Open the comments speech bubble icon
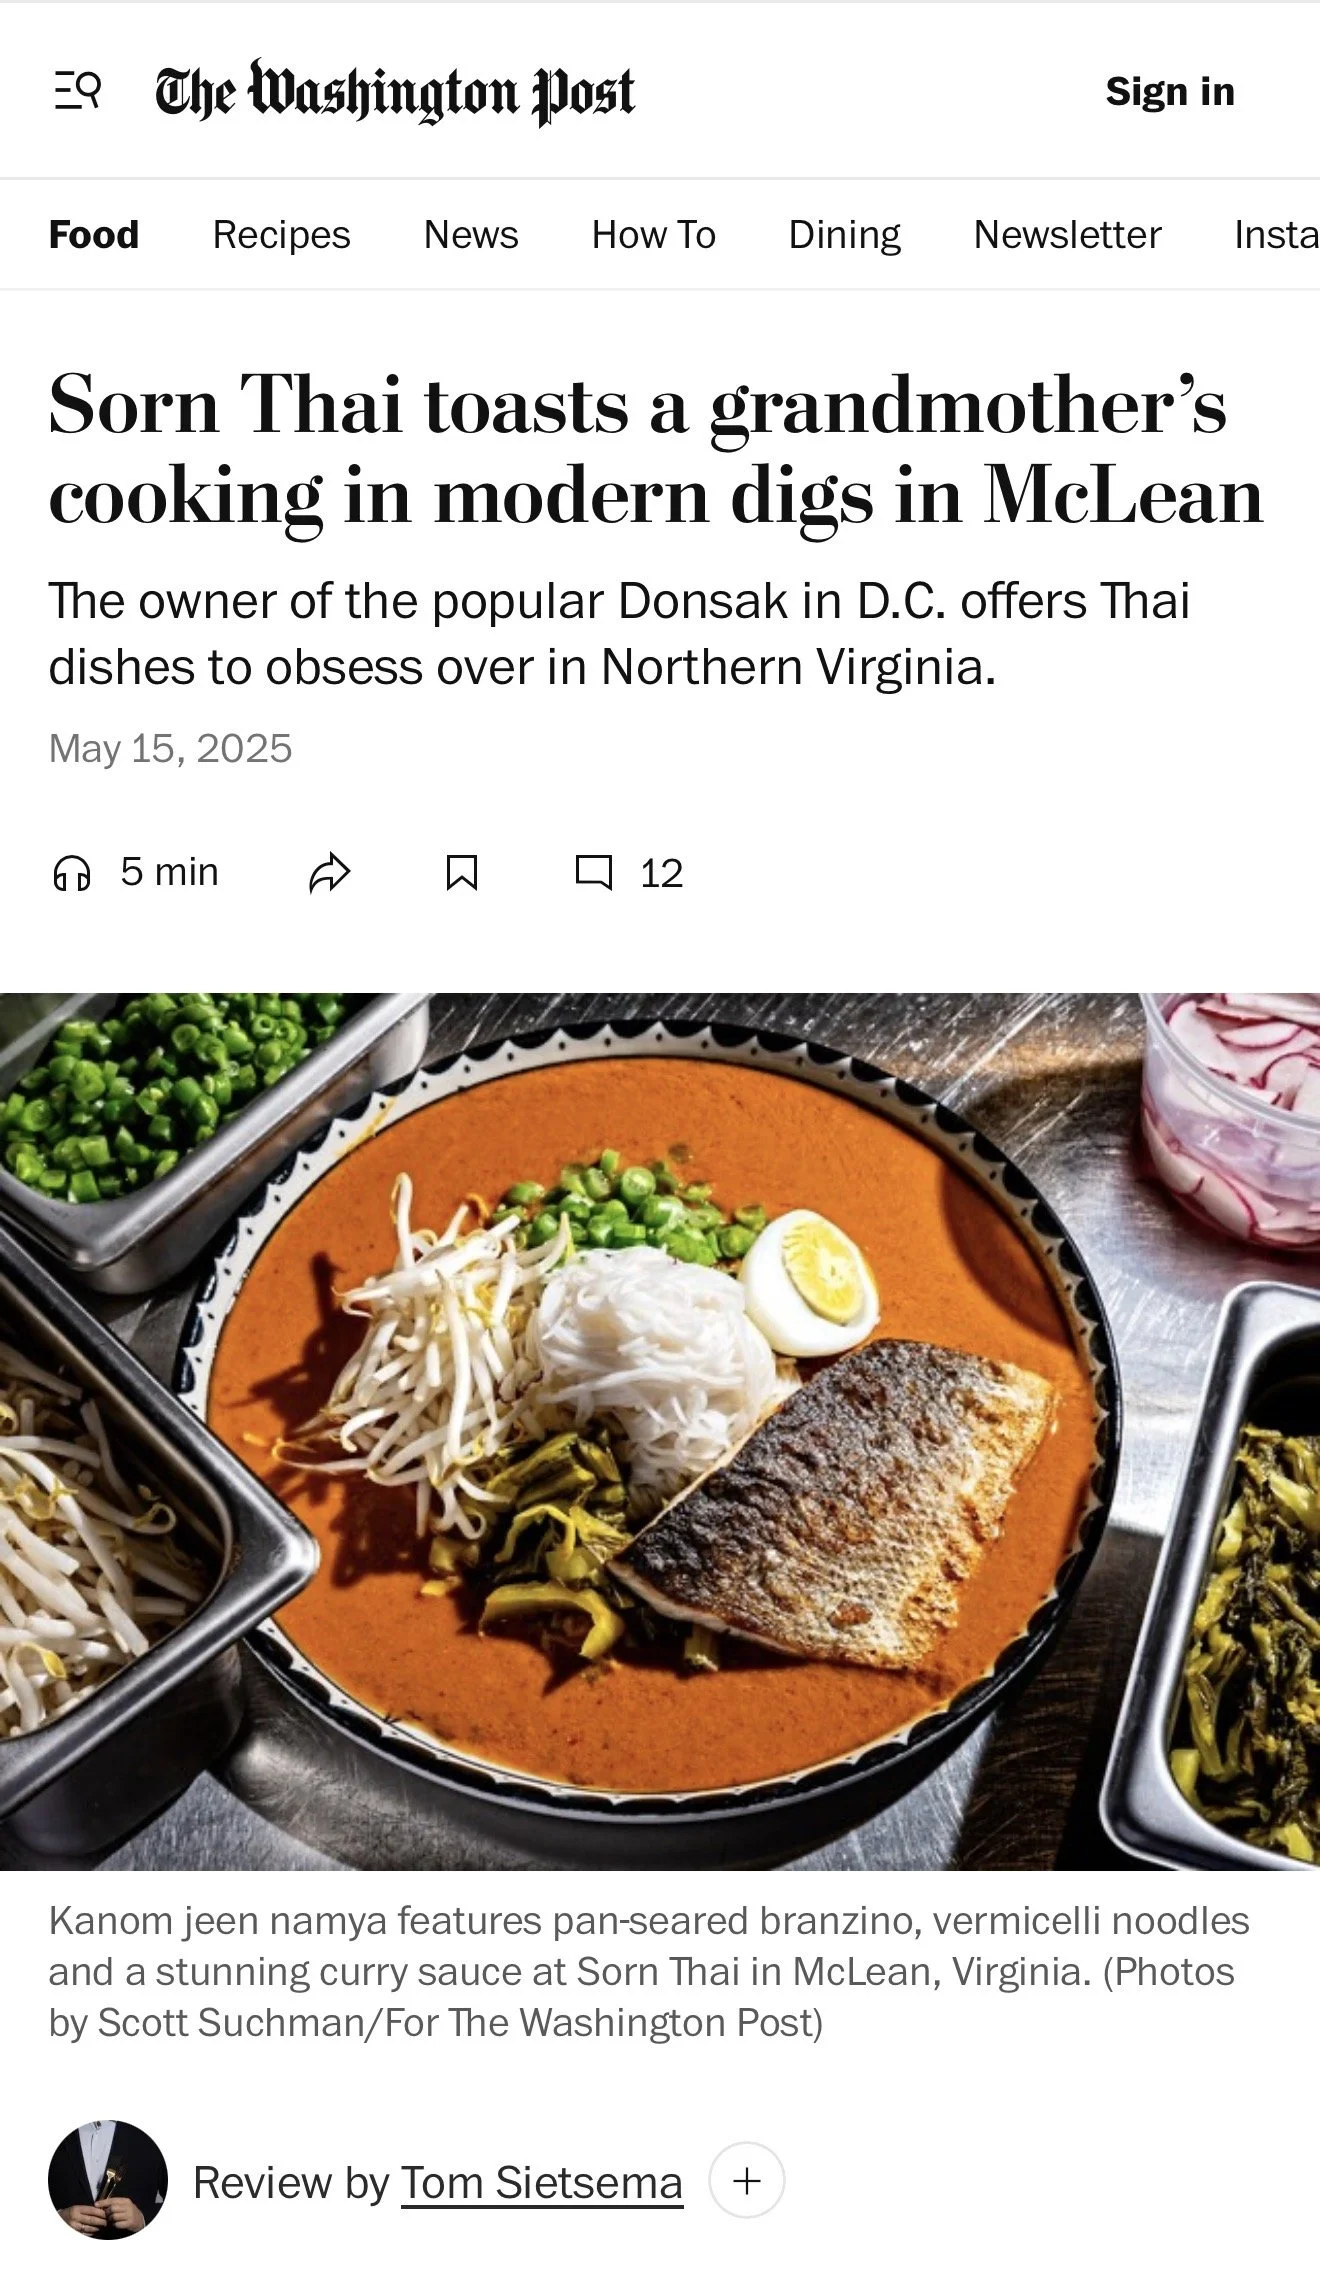 pos(593,872)
